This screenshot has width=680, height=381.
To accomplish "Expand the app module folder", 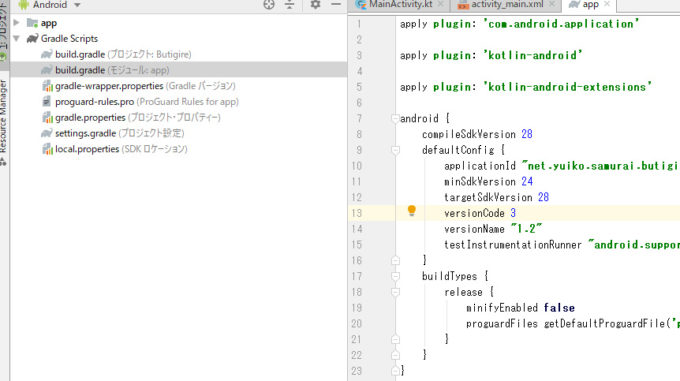I will pyautogui.click(x=16, y=22).
